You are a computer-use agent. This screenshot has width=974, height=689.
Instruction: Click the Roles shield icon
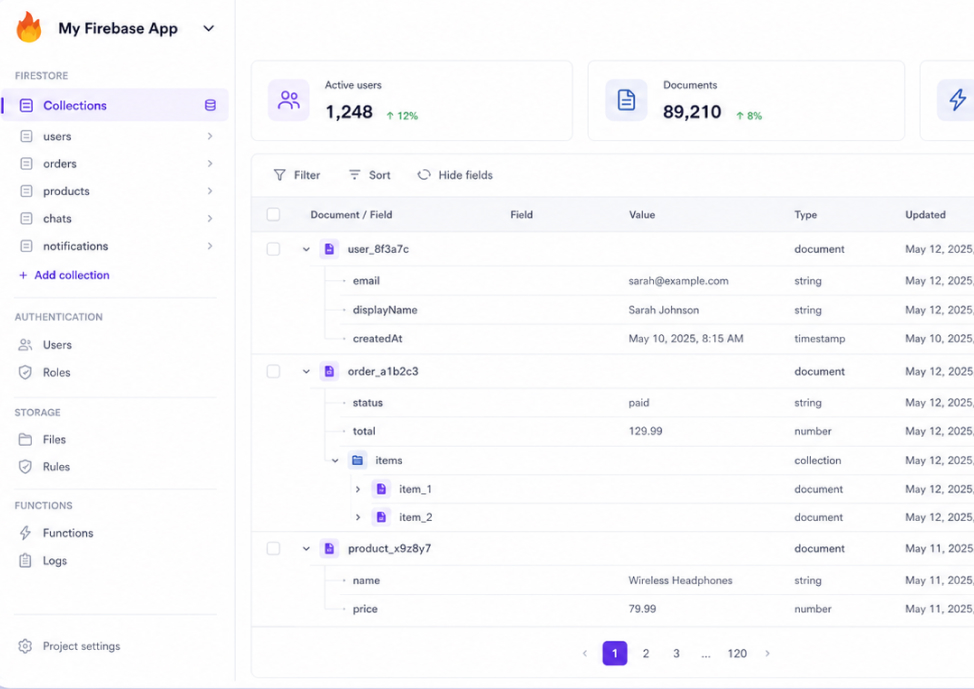[x=25, y=372]
